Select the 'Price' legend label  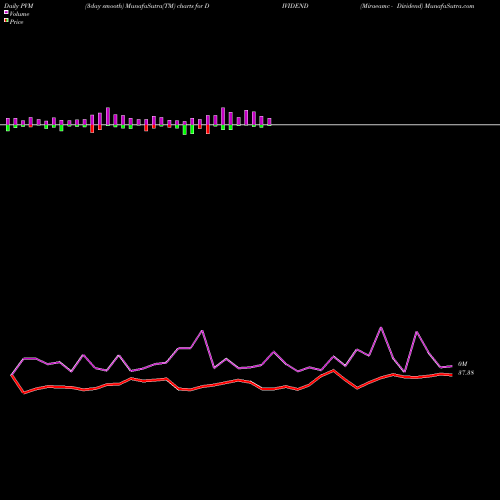click(17, 22)
